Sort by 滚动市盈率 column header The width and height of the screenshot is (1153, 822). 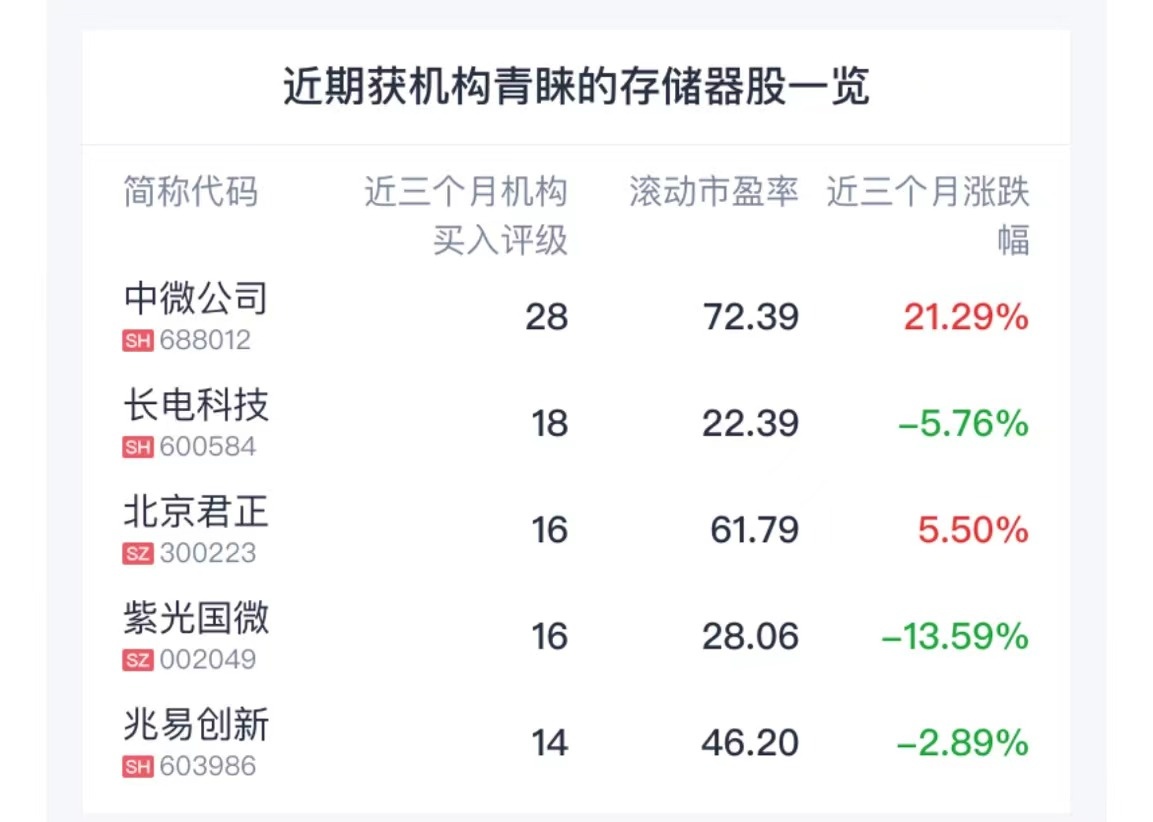tap(714, 192)
